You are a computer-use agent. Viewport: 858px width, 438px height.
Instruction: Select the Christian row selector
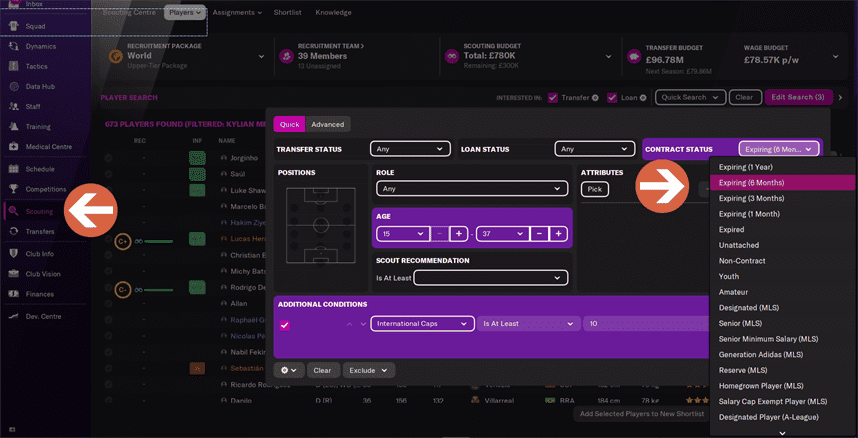point(108,255)
